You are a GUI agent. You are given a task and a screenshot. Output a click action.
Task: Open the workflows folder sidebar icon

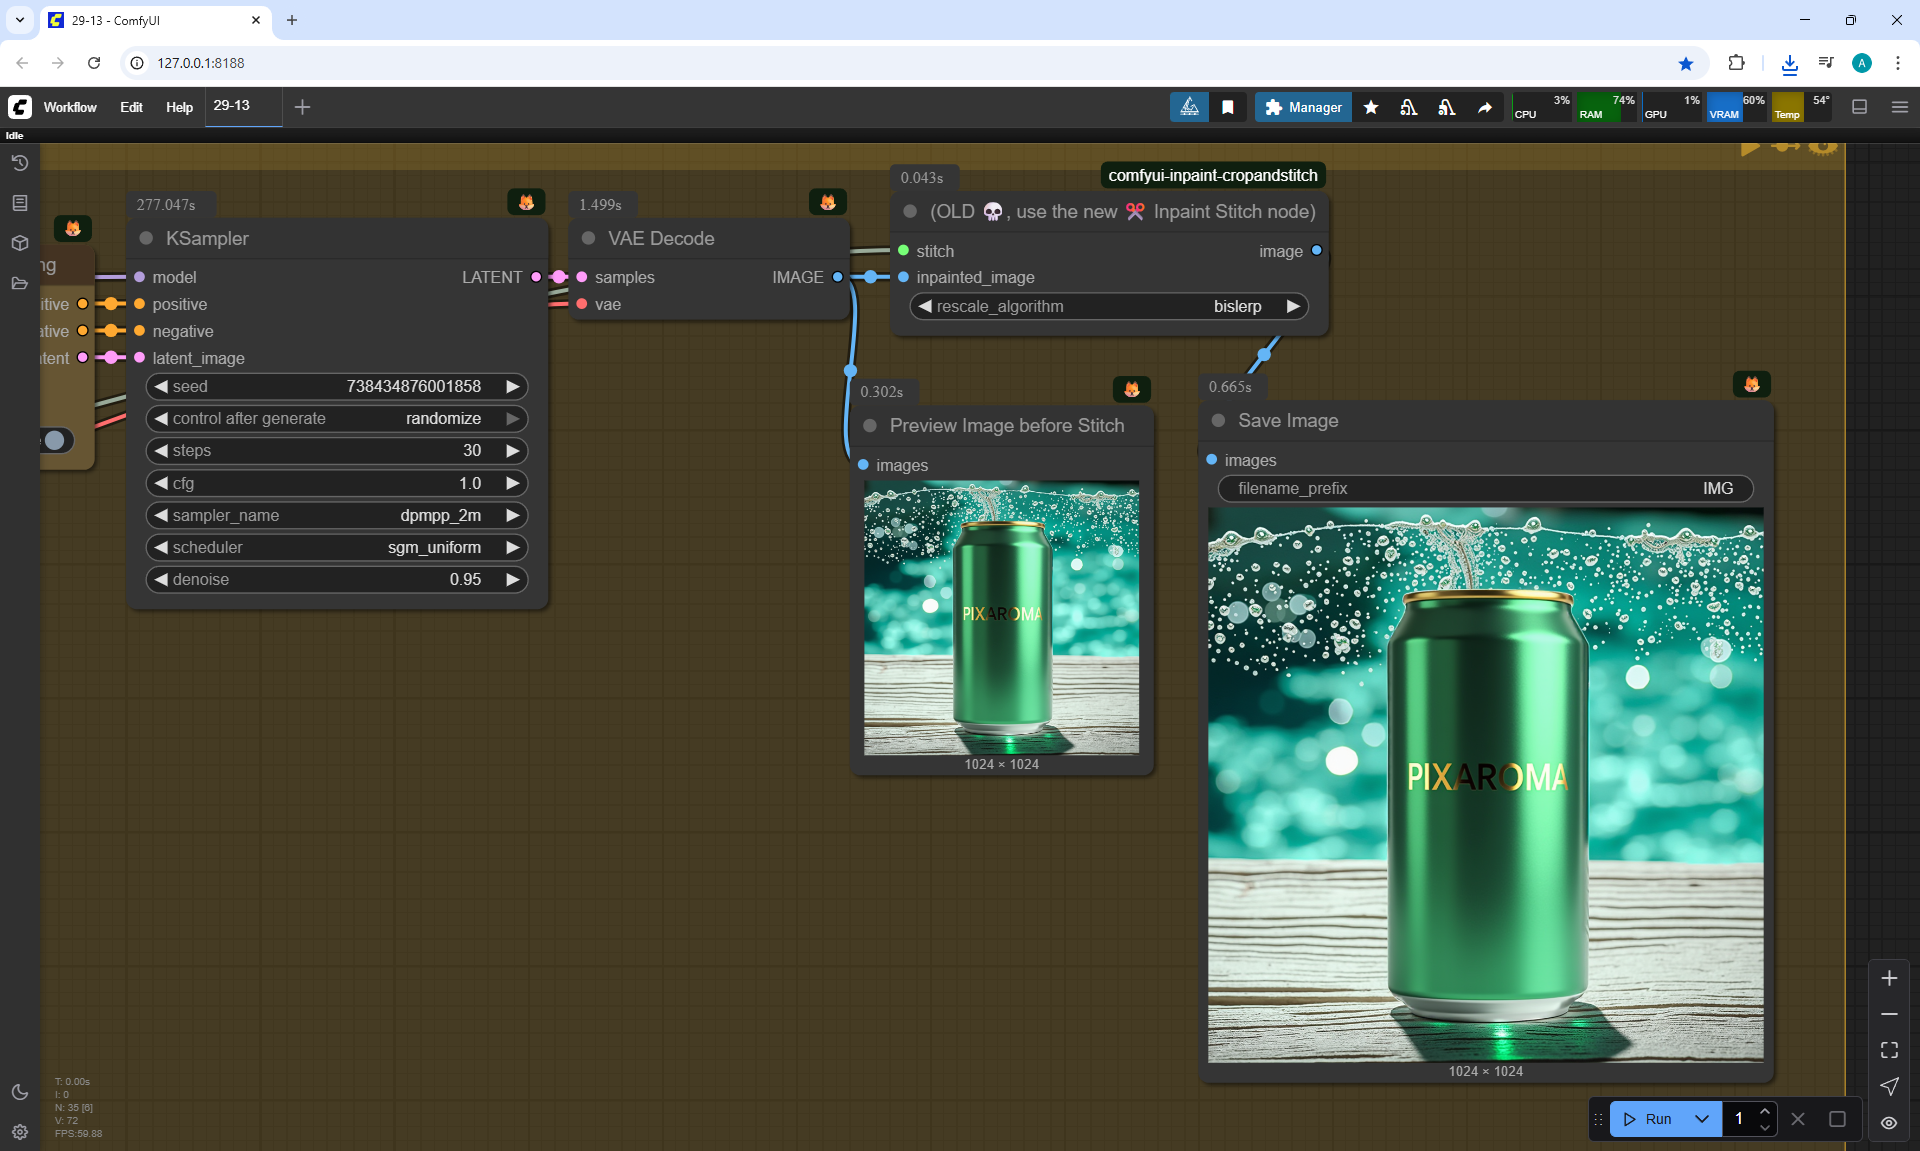click(20, 283)
